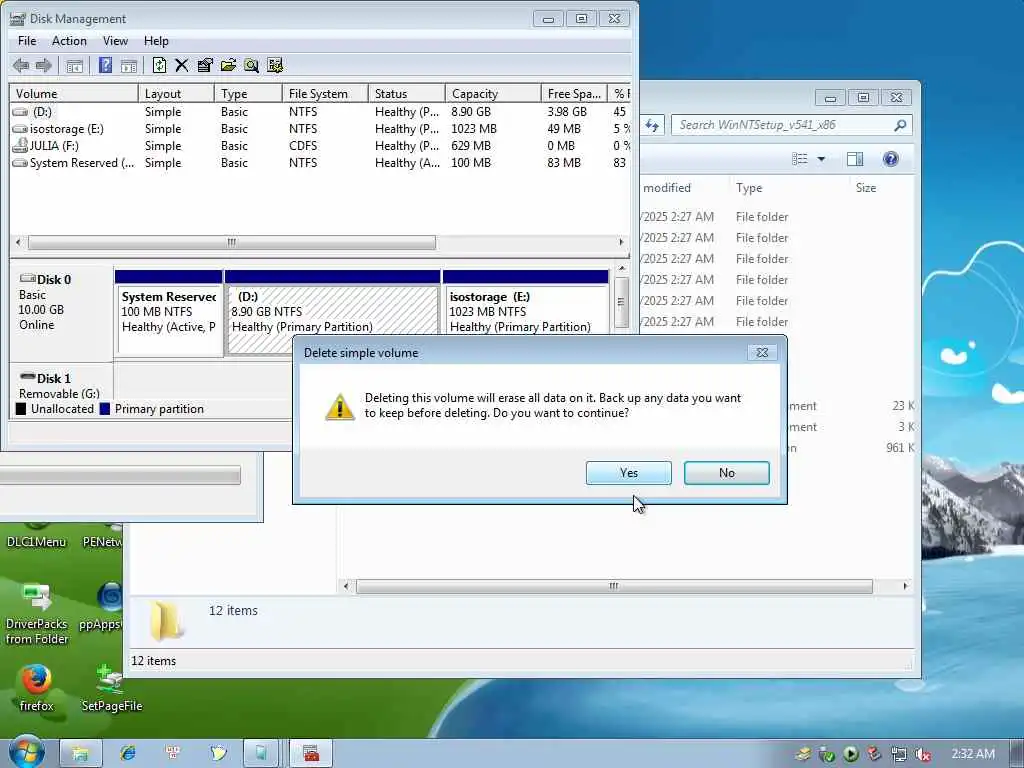Click the Unallocated black legend swatch
The width and height of the screenshot is (1024, 768).
(x=21, y=409)
